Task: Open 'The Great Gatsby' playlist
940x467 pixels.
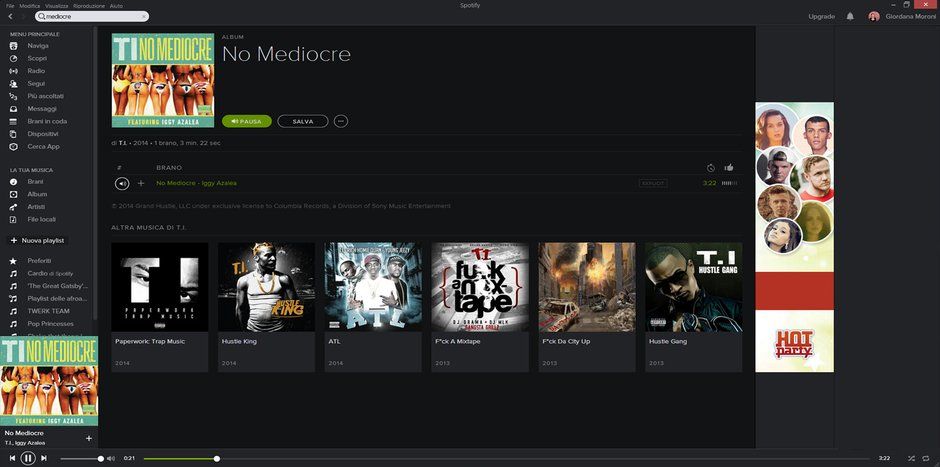Action: 58,286
